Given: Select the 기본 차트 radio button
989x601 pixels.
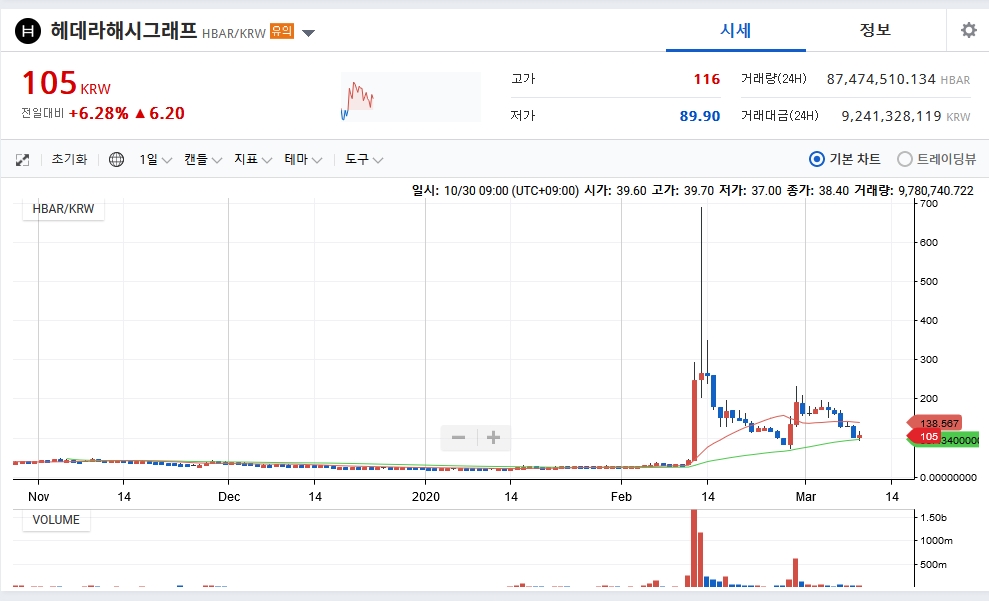Looking at the screenshot, I should pyautogui.click(x=817, y=159).
